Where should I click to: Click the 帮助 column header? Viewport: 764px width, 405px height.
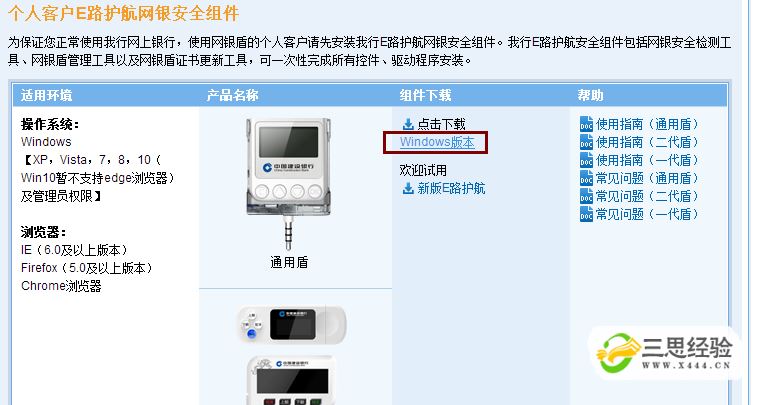(x=591, y=95)
